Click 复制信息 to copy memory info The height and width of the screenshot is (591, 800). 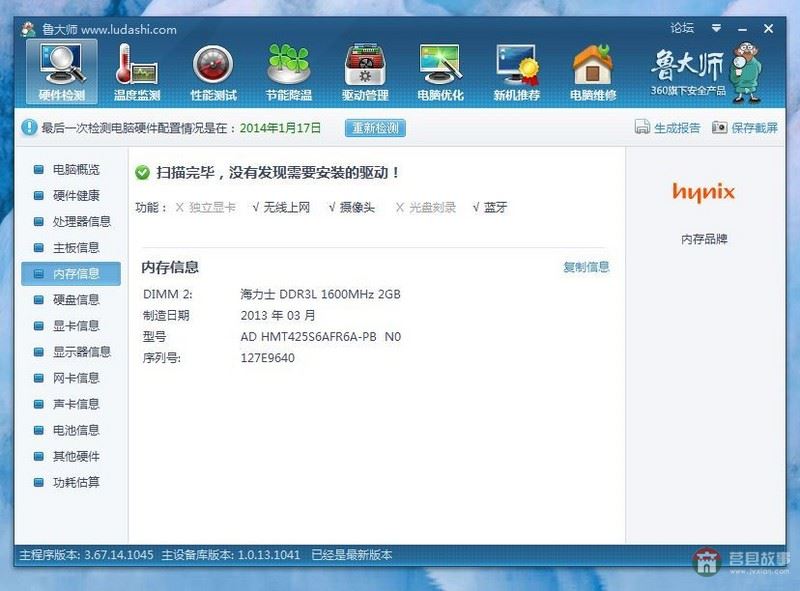586,267
